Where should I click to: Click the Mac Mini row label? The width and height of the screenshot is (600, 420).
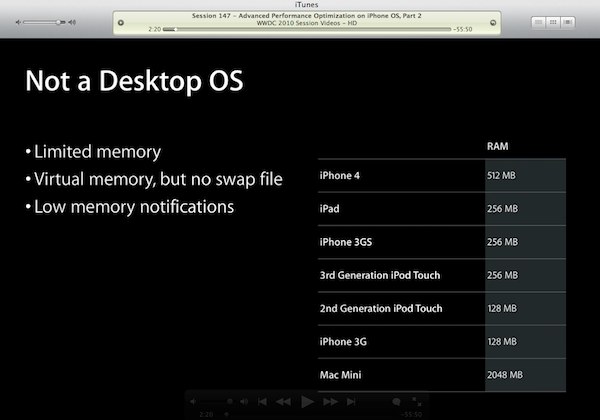tap(340, 375)
